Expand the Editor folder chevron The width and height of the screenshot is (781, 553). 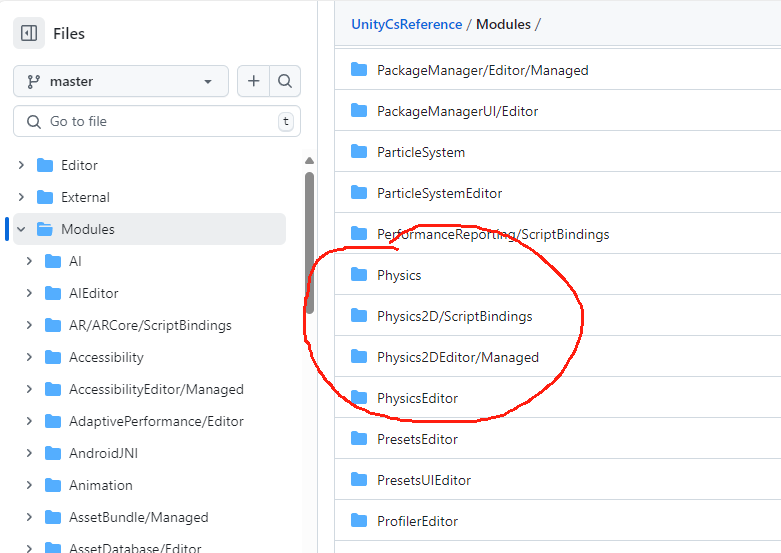pyautogui.click(x=21, y=165)
